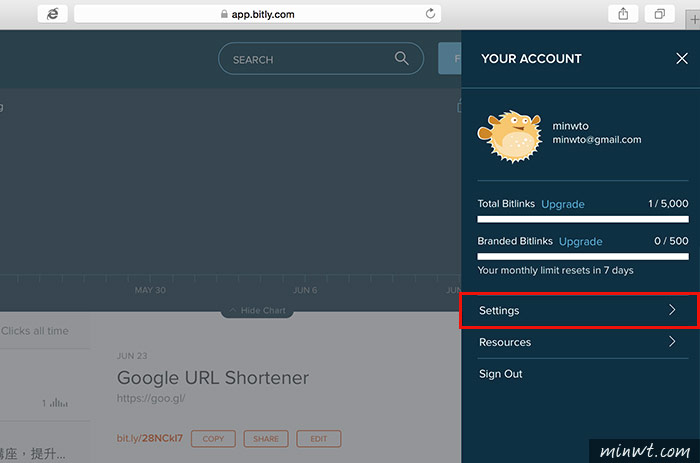Click the COPY button

click(x=213, y=438)
